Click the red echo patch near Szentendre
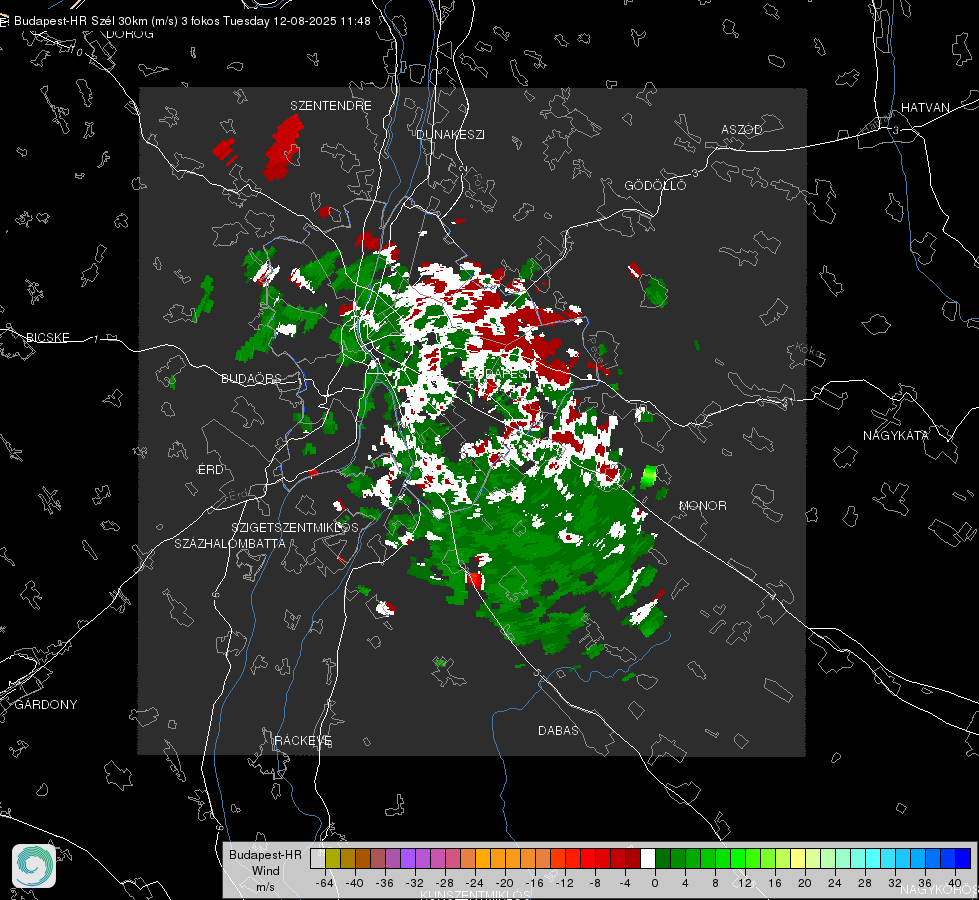979x900 pixels. coord(283,147)
